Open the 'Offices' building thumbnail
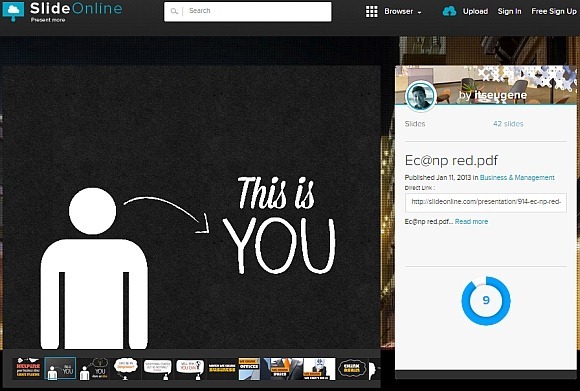The height and width of the screenshot is (391, 580). (x=249, y=368)
